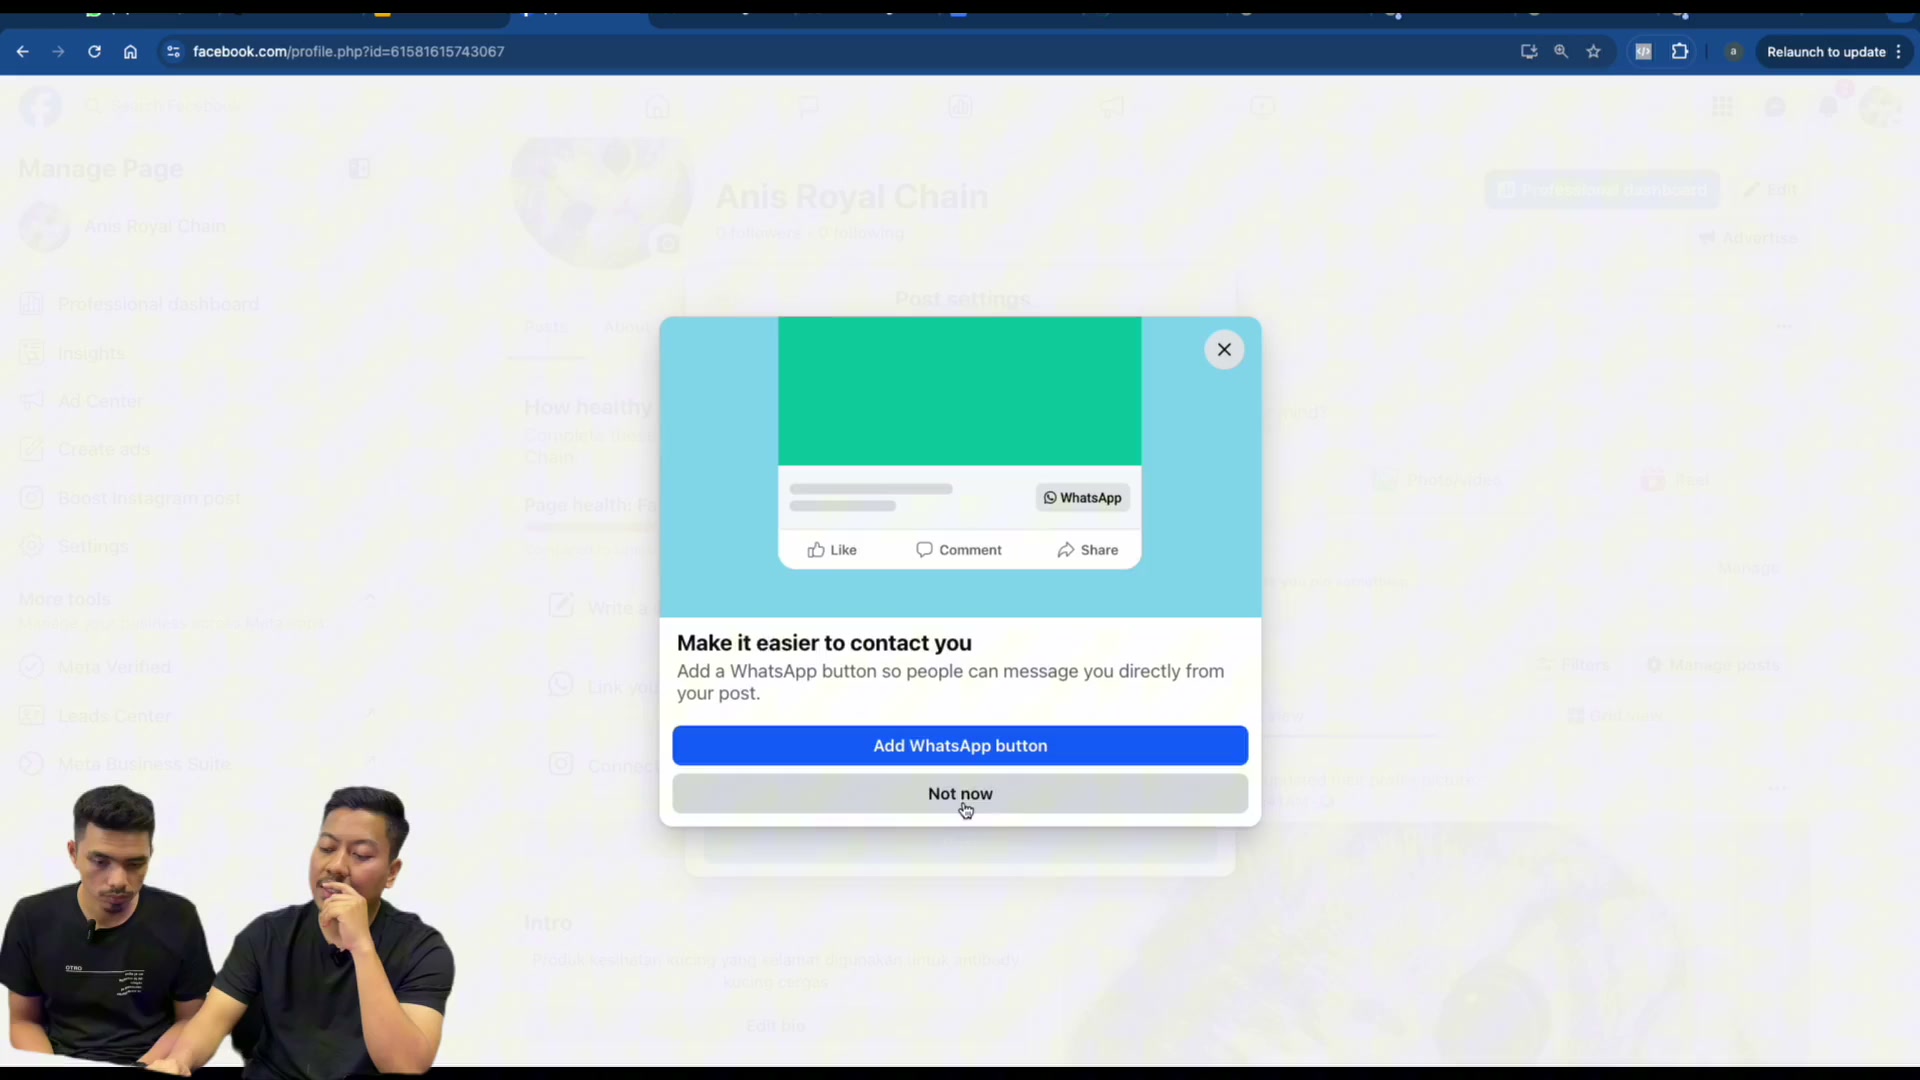The height and width of the screenshot is (1080, 1920).
Task: View site information icon in address bar
Action: tap(173, 52)
